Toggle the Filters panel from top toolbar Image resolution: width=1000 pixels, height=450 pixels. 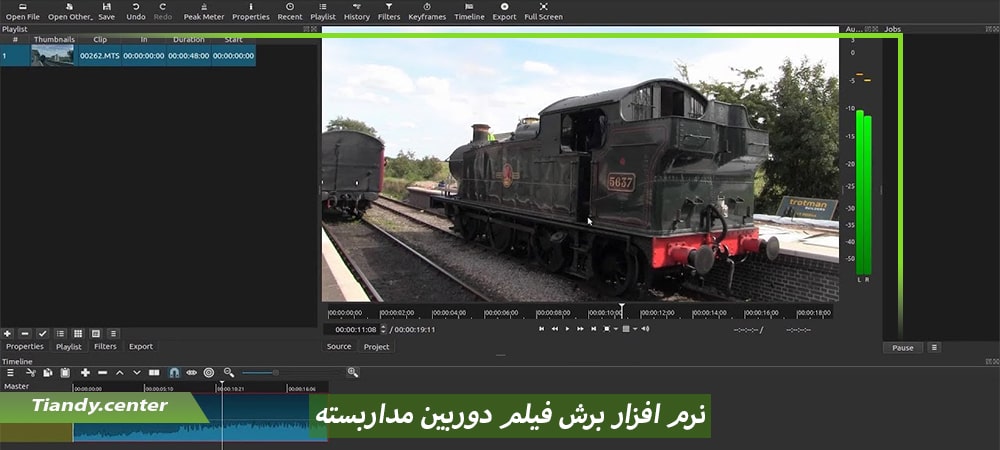[x=389, y=11]
